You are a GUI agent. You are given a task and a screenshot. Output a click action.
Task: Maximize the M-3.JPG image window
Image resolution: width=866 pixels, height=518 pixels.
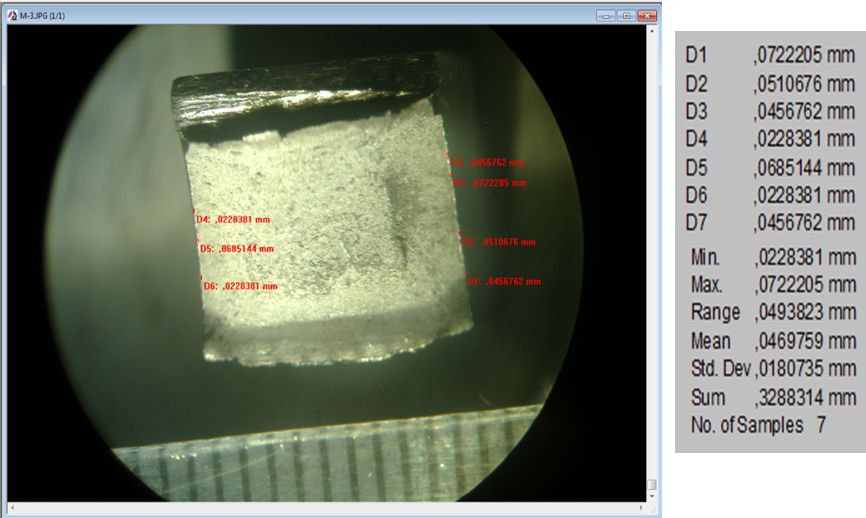click(x=626, y=15)
